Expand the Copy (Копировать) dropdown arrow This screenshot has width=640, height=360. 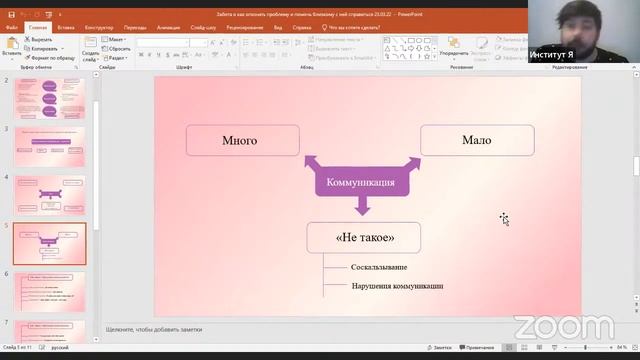click(x=62, y=49)
